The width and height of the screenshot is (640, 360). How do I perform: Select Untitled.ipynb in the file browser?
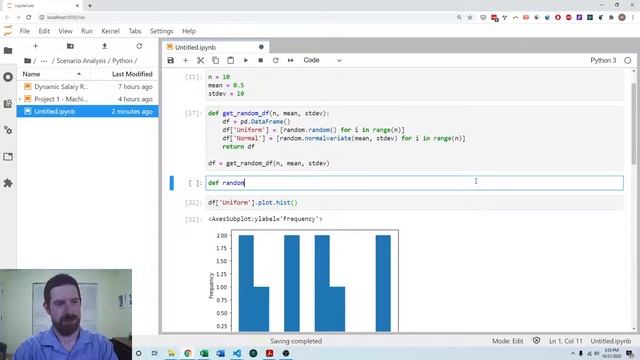coord(87,111)
